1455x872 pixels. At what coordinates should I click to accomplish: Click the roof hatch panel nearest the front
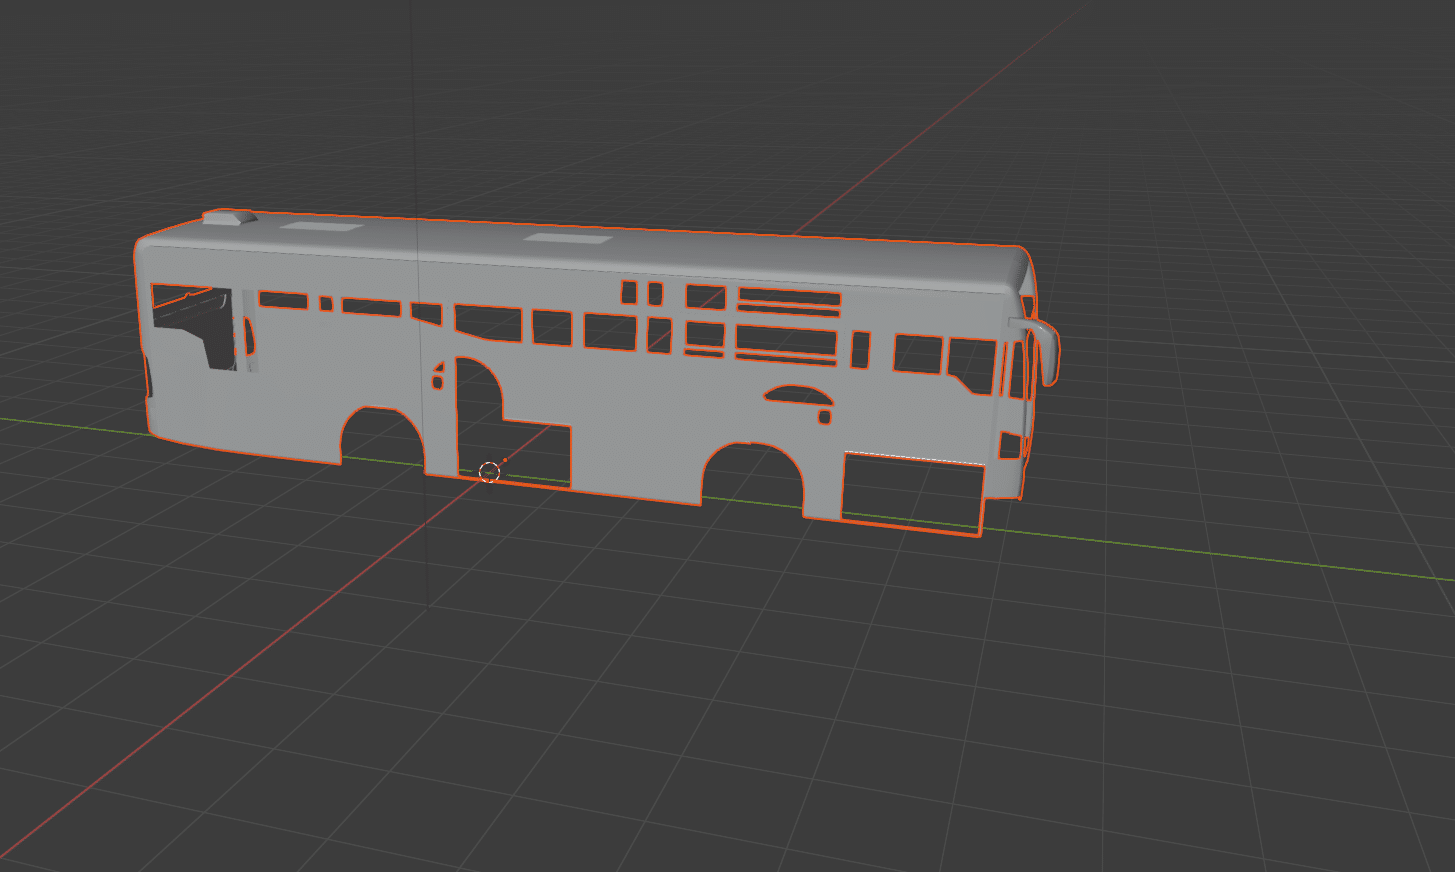[567, 238]
